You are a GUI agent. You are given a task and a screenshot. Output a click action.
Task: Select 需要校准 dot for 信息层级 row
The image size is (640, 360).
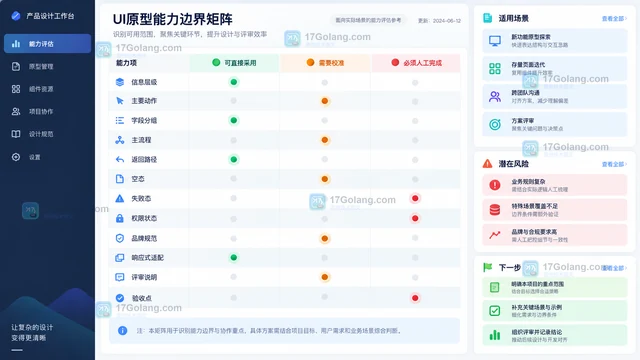pos(324,82)
